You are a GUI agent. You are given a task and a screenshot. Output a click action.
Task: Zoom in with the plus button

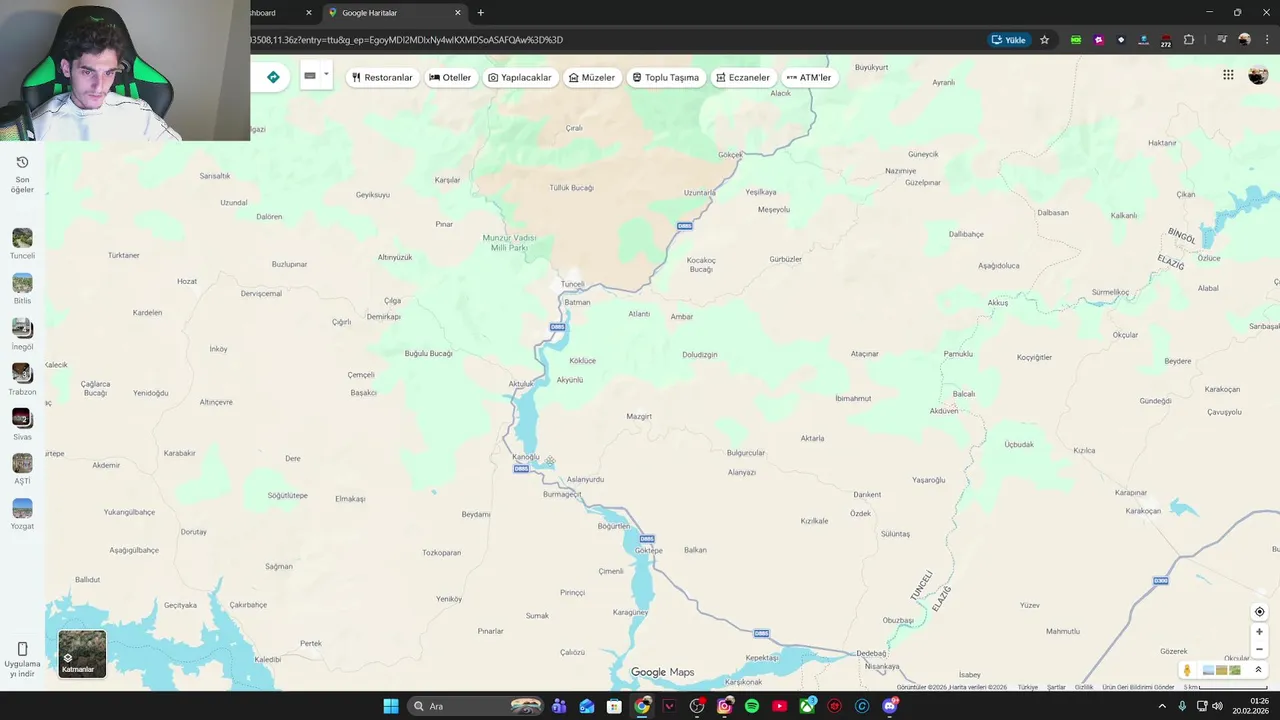point(1259,632)
